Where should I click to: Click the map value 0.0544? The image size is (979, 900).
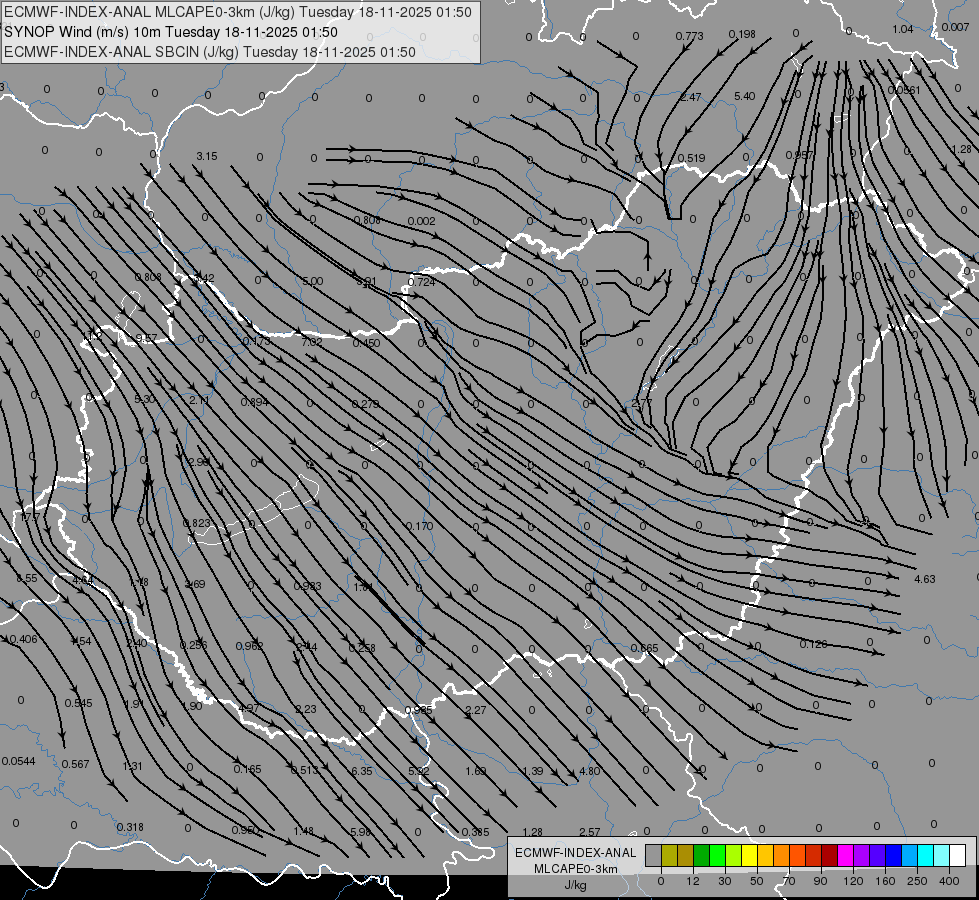[19, 761]
